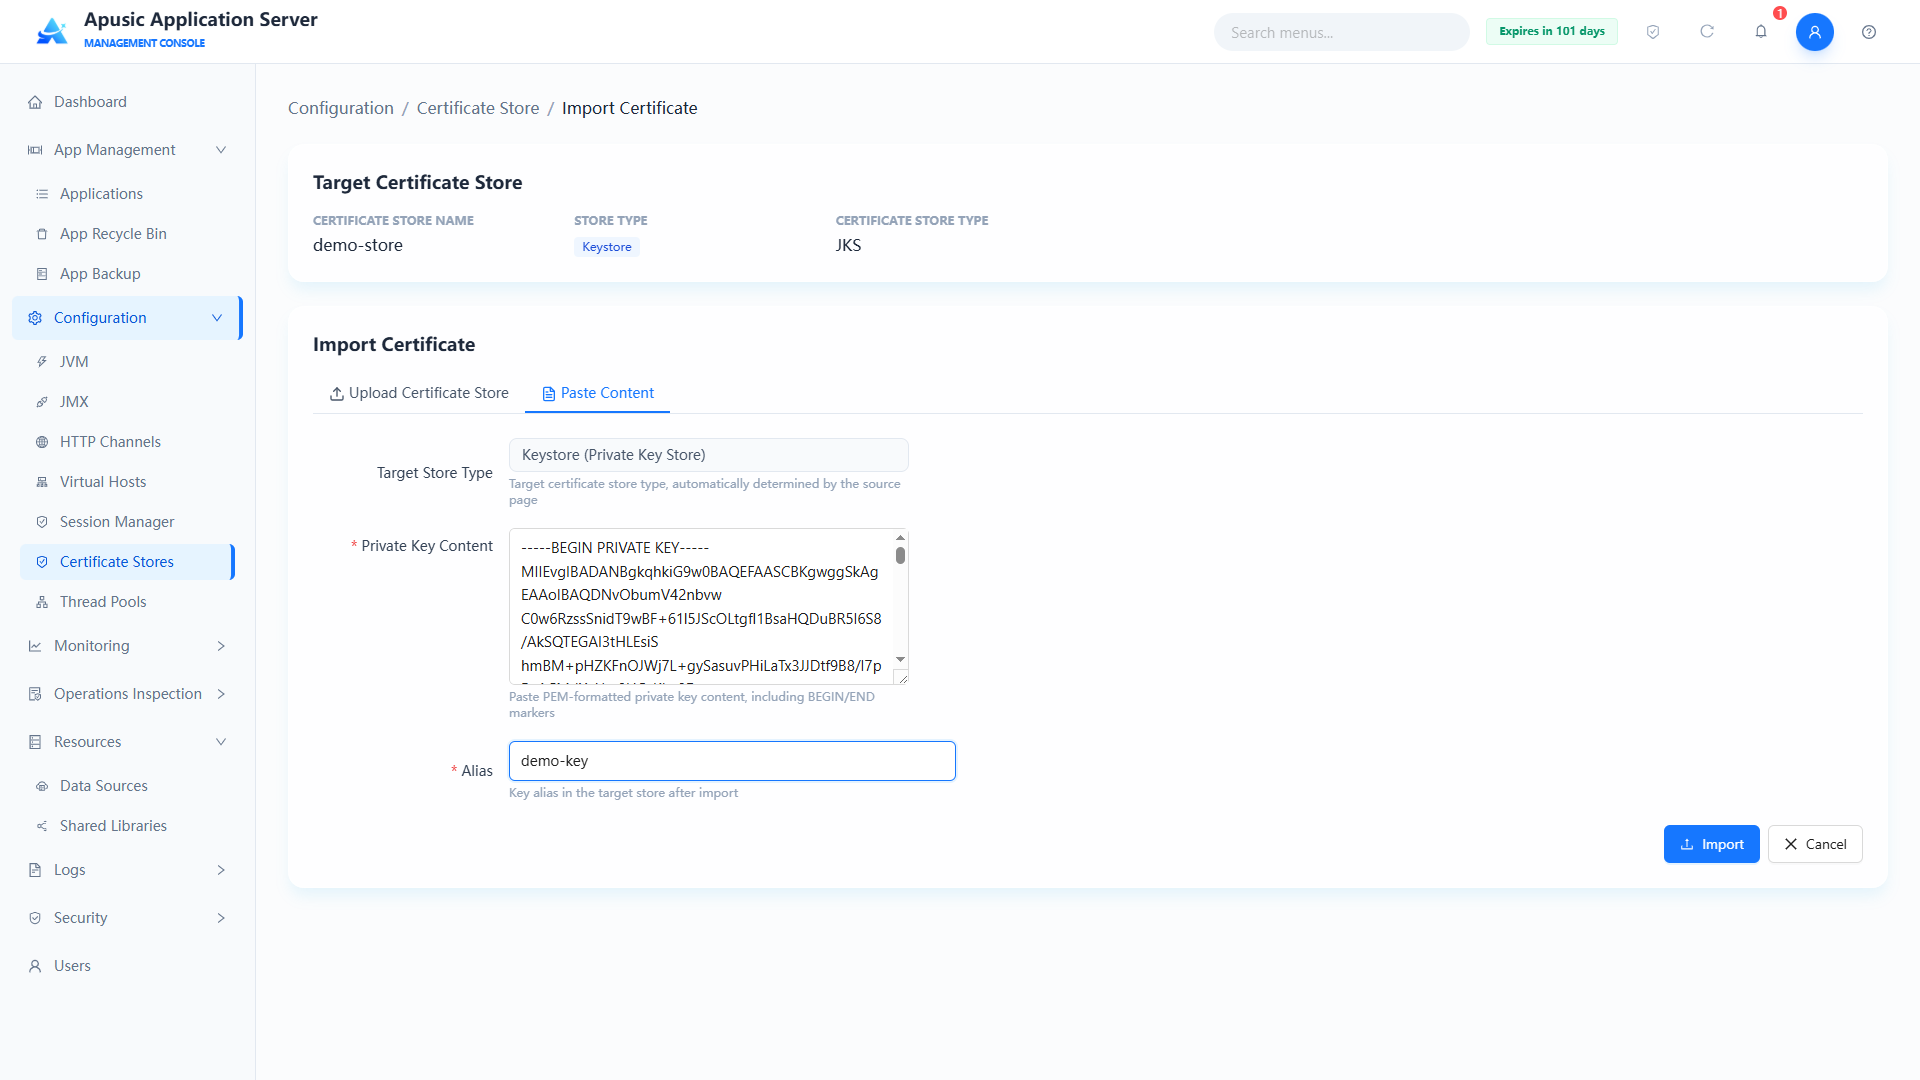The image size is (1920, 1080).
Task: Open Session Manager page
Action: pos(127,522)
